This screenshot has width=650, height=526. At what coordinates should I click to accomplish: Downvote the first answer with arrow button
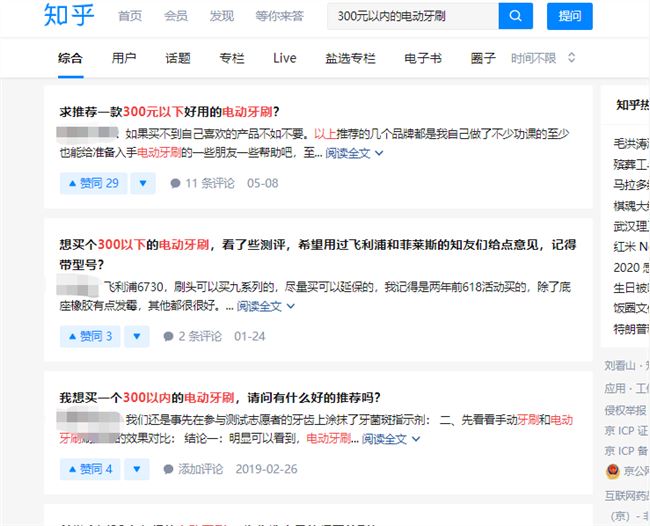coord(144,183)
